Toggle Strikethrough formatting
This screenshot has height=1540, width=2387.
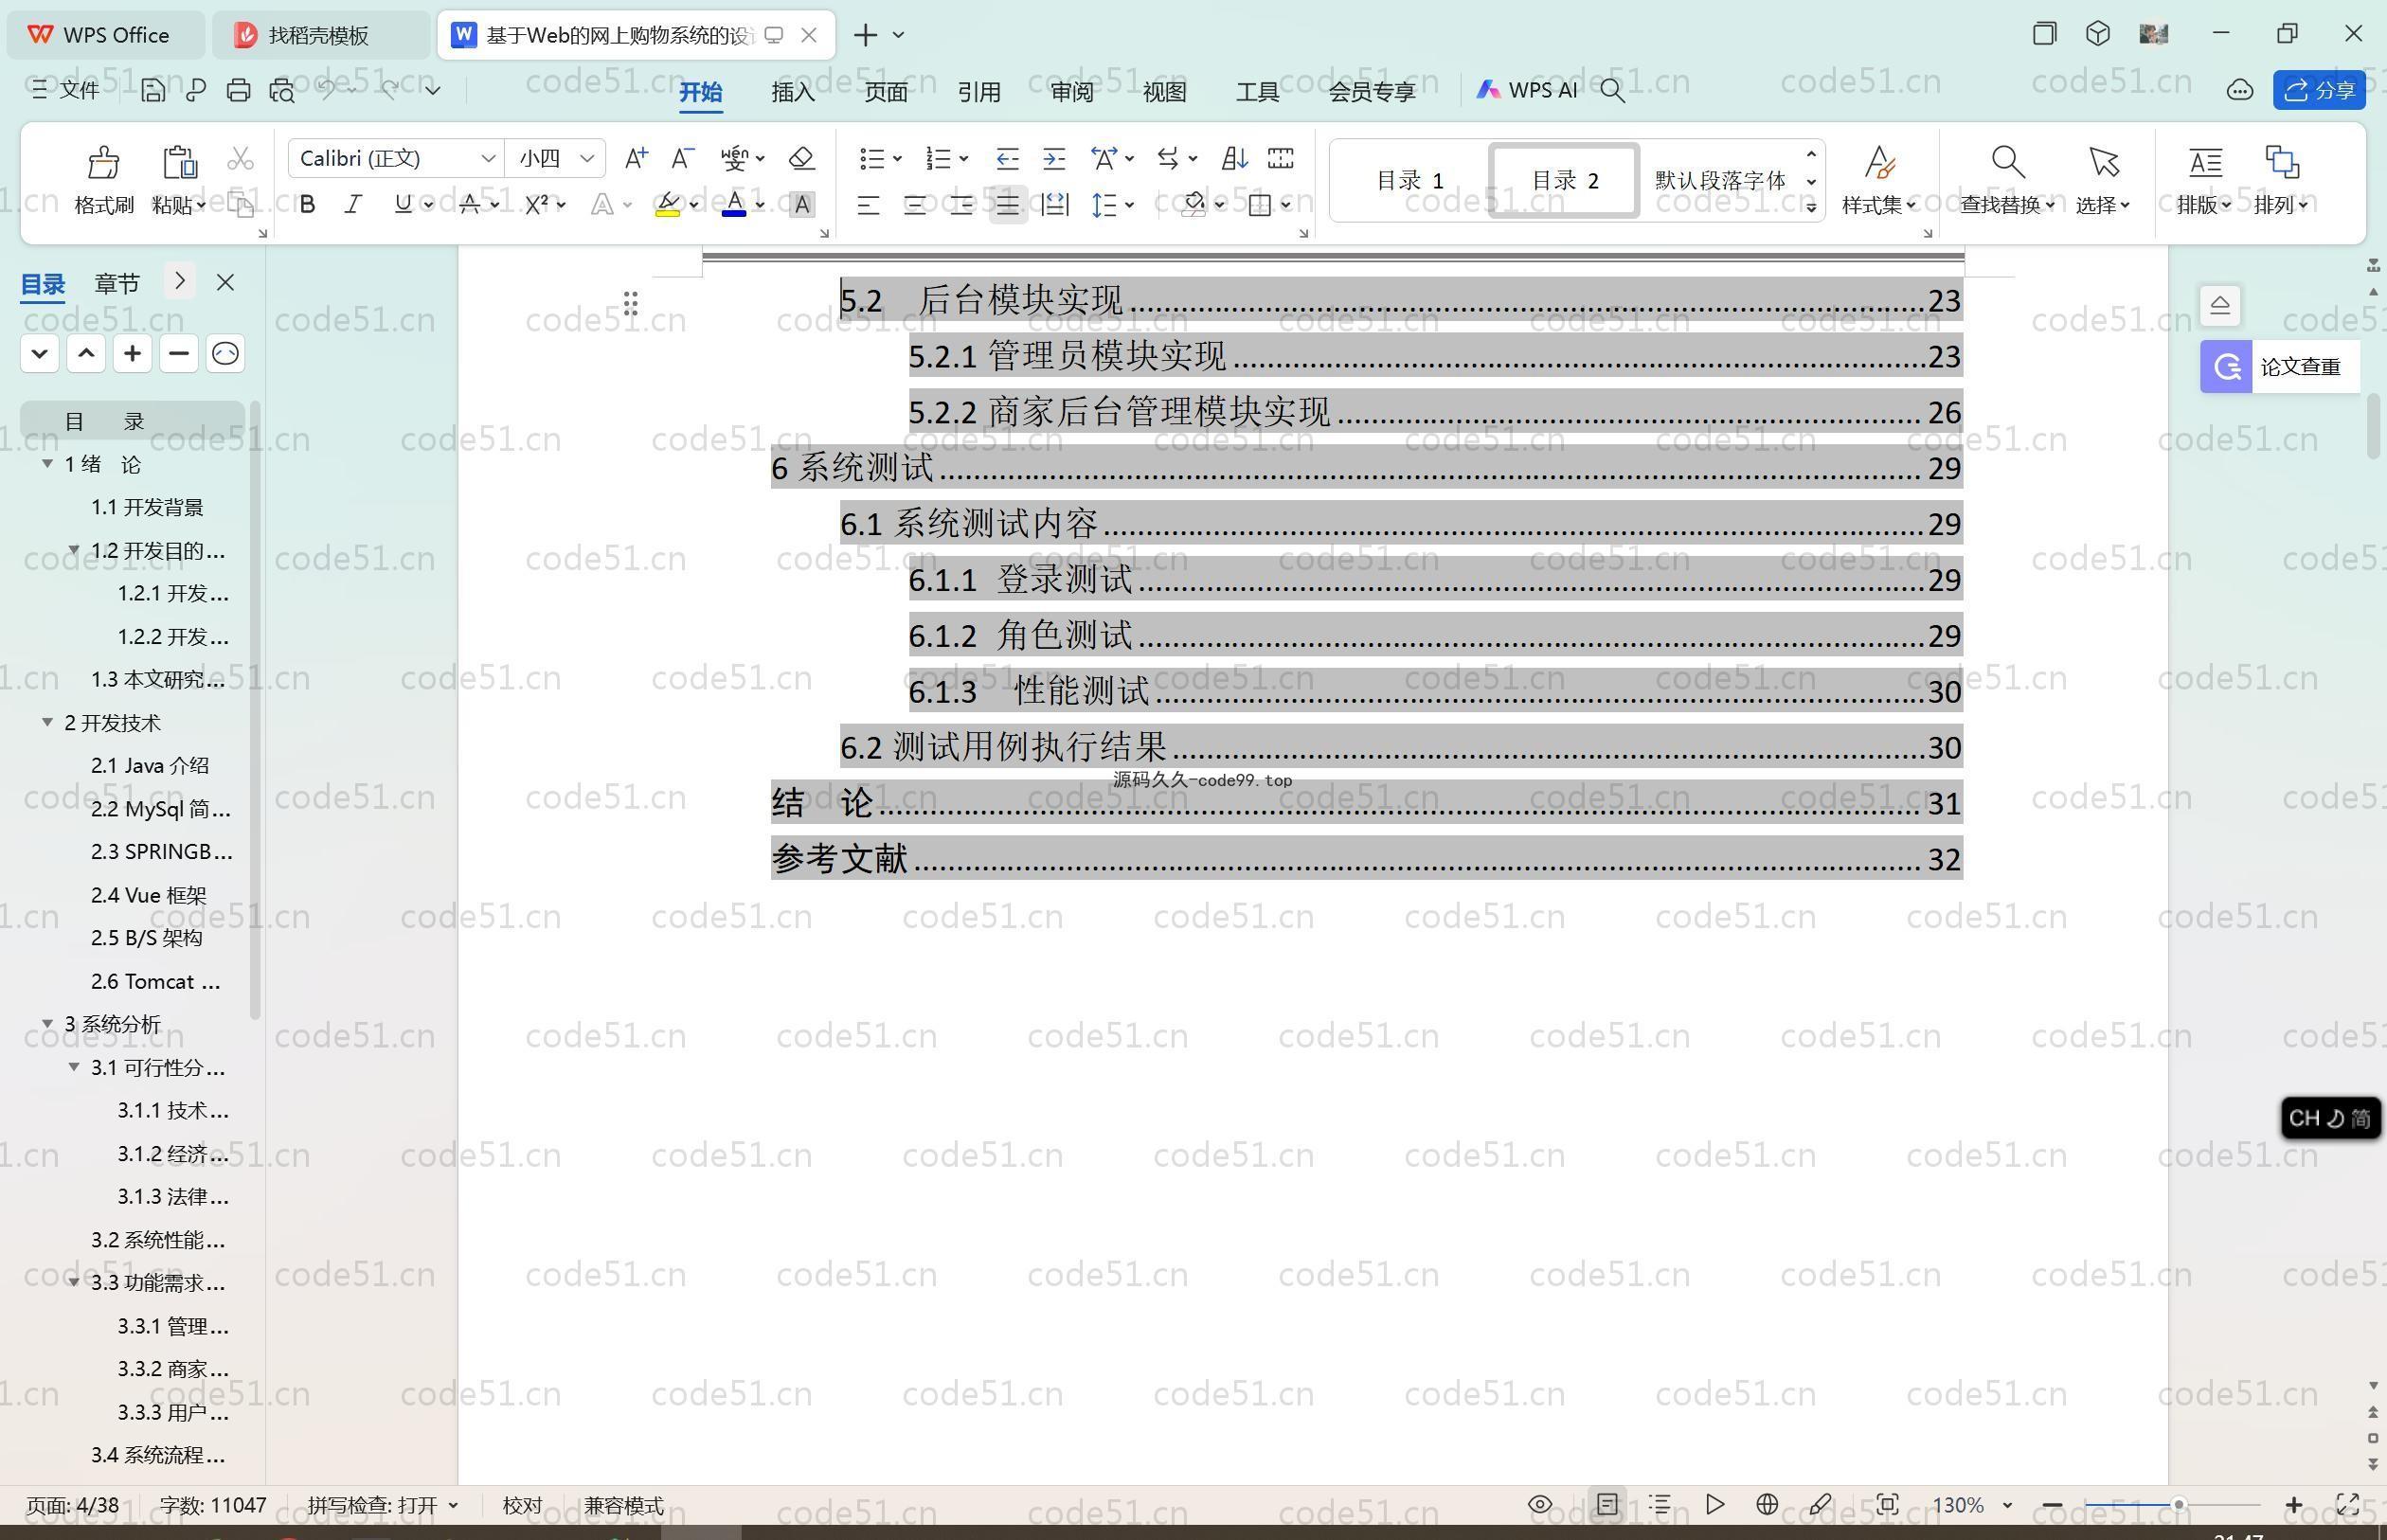tap(469, 205)
